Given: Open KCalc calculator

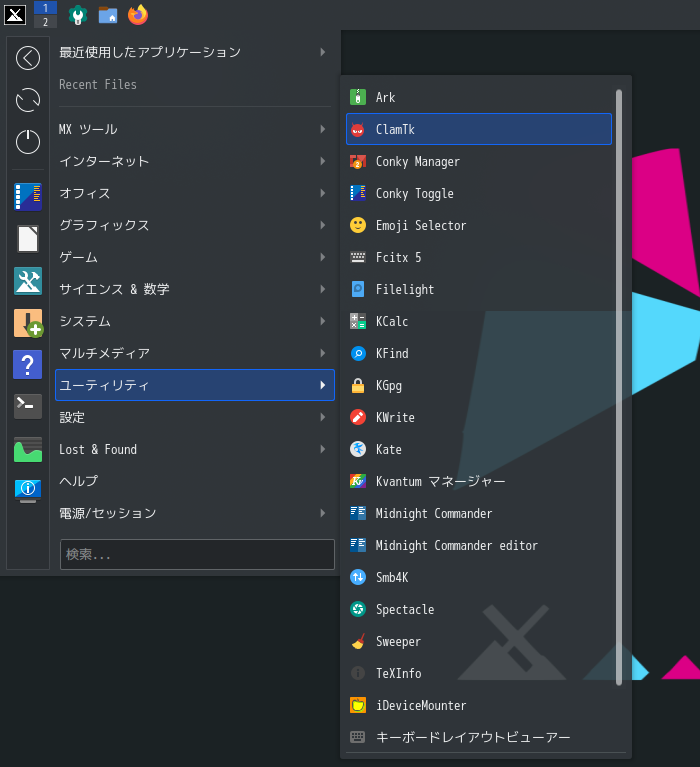Looking at the screenshot, I should (479, 321).
